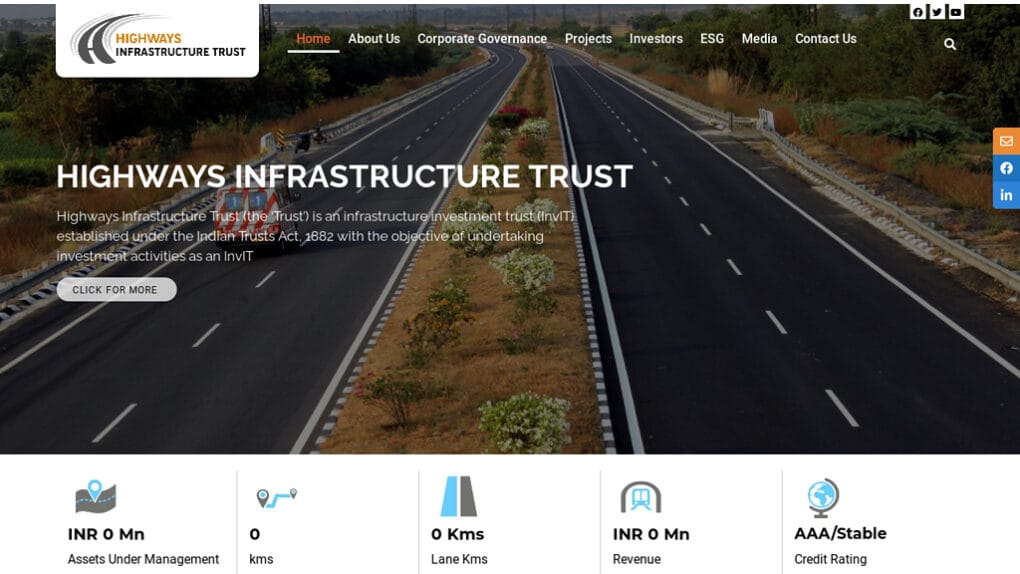
Task: Click the Facebook icon in top bar
Action: [918, 12]
